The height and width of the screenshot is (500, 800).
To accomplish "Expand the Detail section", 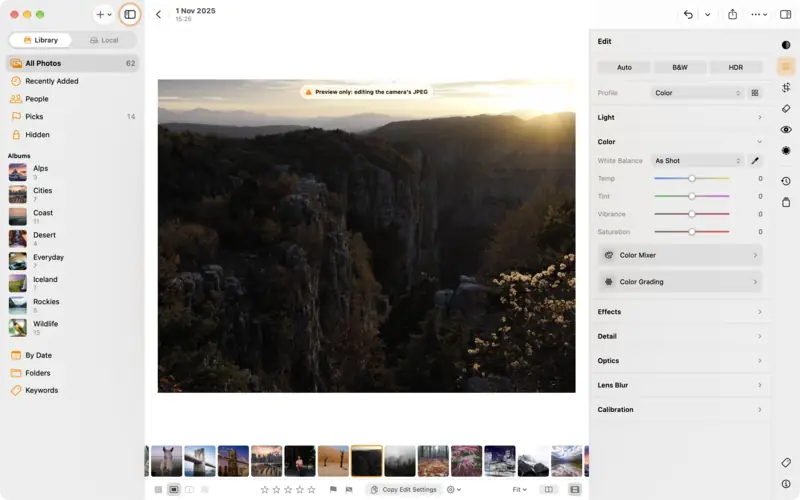I will tap(680, 336).
